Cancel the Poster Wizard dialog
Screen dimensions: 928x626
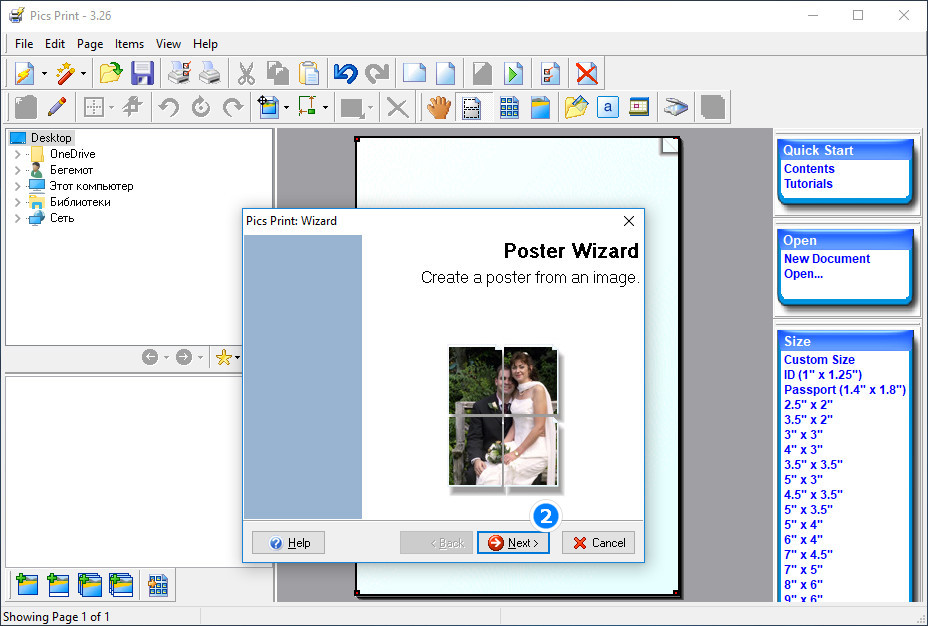tap(598, 543)
